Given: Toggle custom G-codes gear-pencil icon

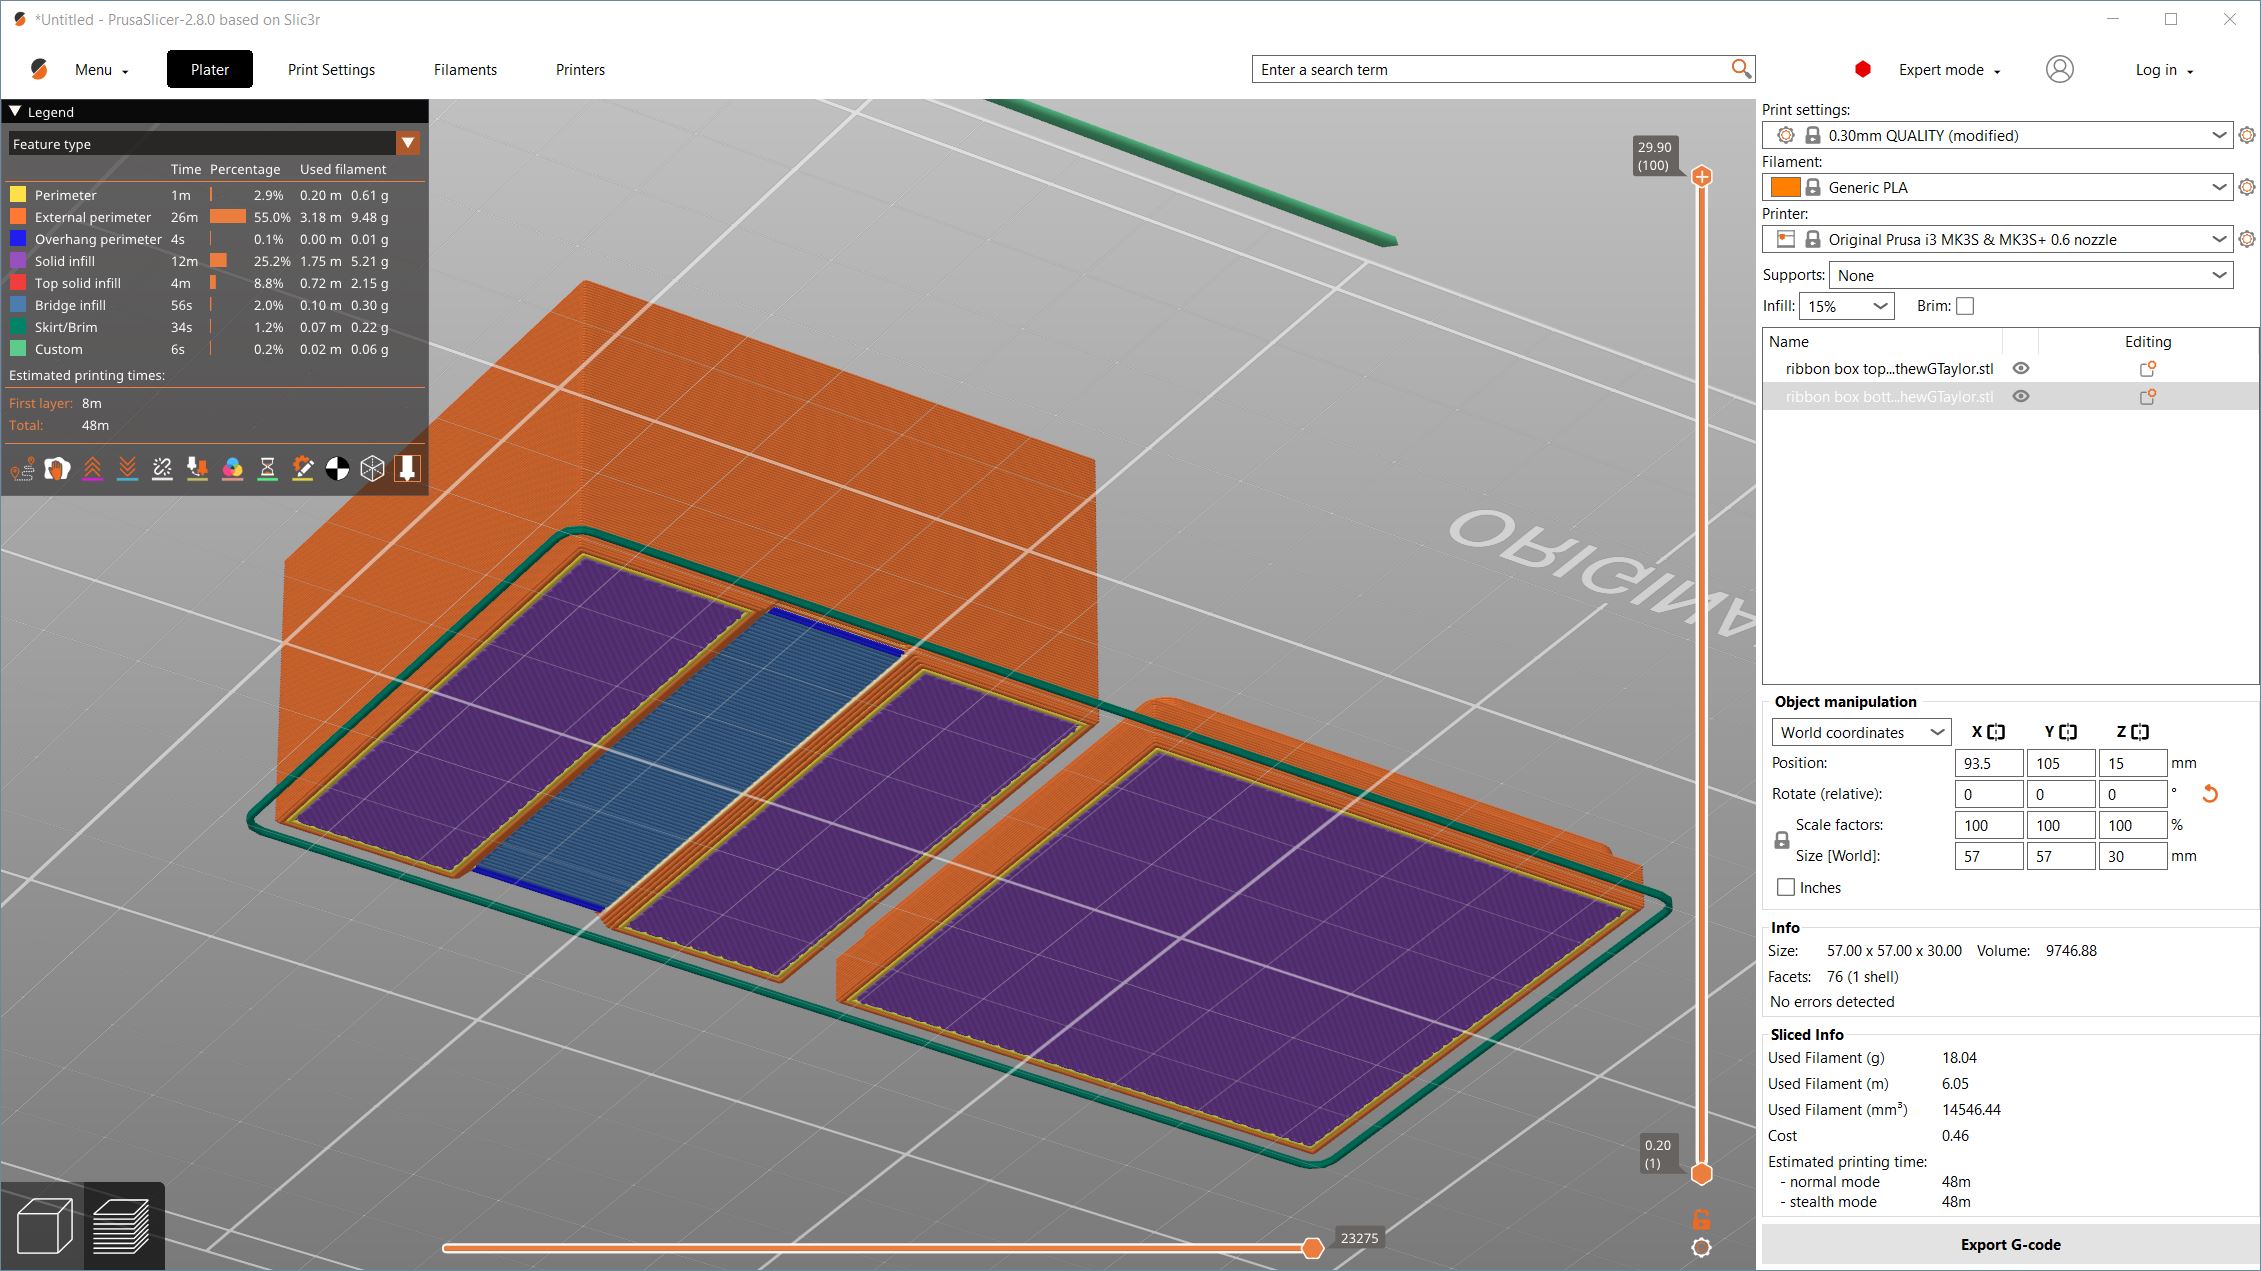Looking at the screenshot, I should click(302, 468).
